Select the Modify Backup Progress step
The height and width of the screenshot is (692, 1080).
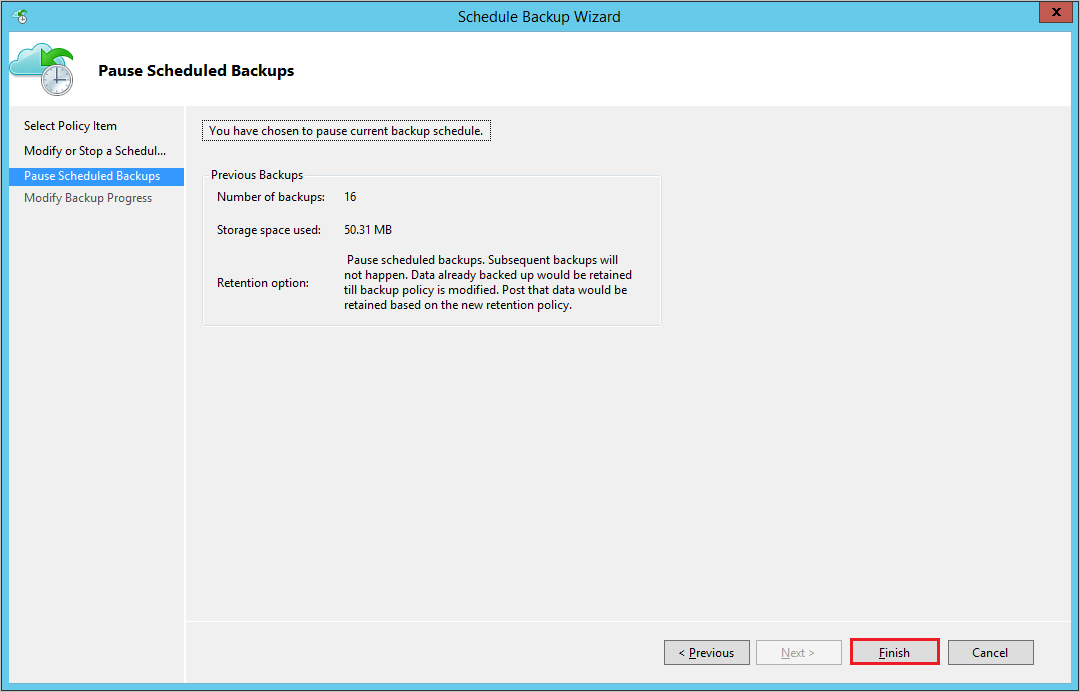pyautogui.click(x=88, y=197)
